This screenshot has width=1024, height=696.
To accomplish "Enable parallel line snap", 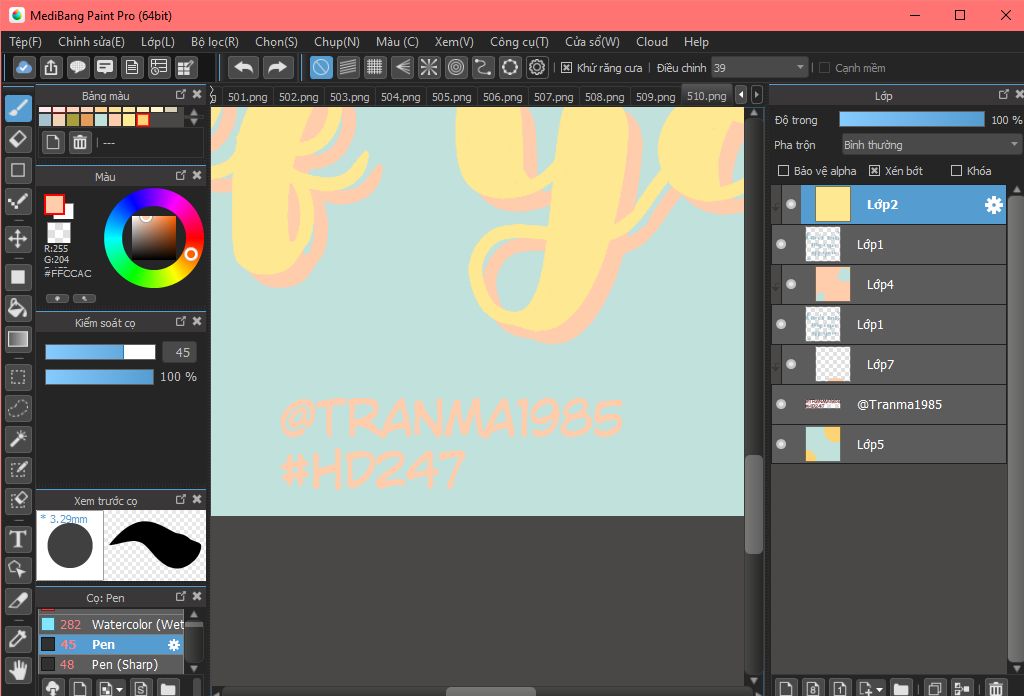I will tap(348, 67).
